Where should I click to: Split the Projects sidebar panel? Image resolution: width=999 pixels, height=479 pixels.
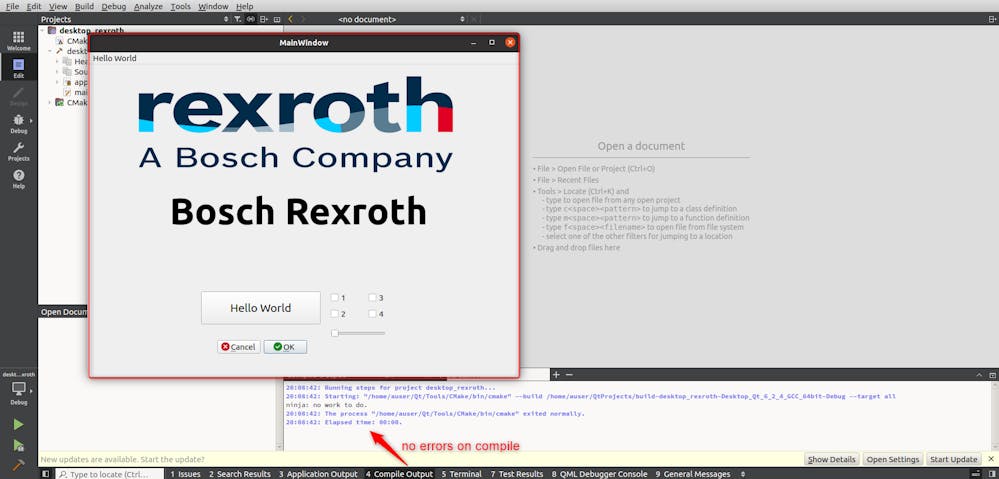tap(264, 20)
